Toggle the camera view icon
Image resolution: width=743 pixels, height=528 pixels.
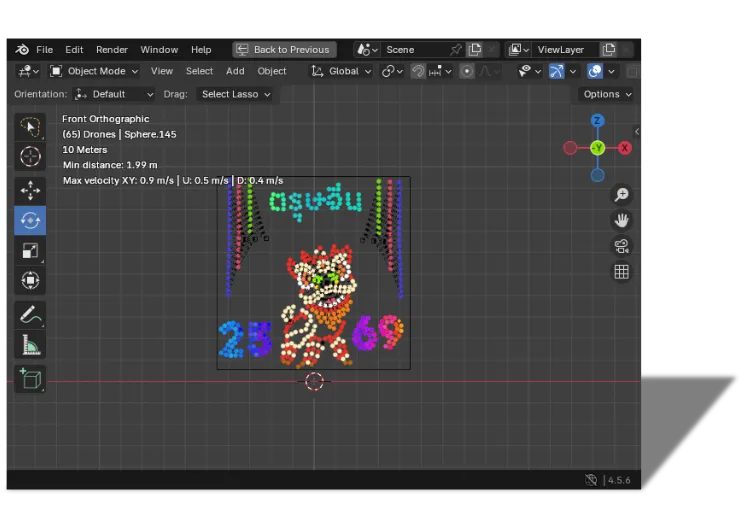point(621,246)
